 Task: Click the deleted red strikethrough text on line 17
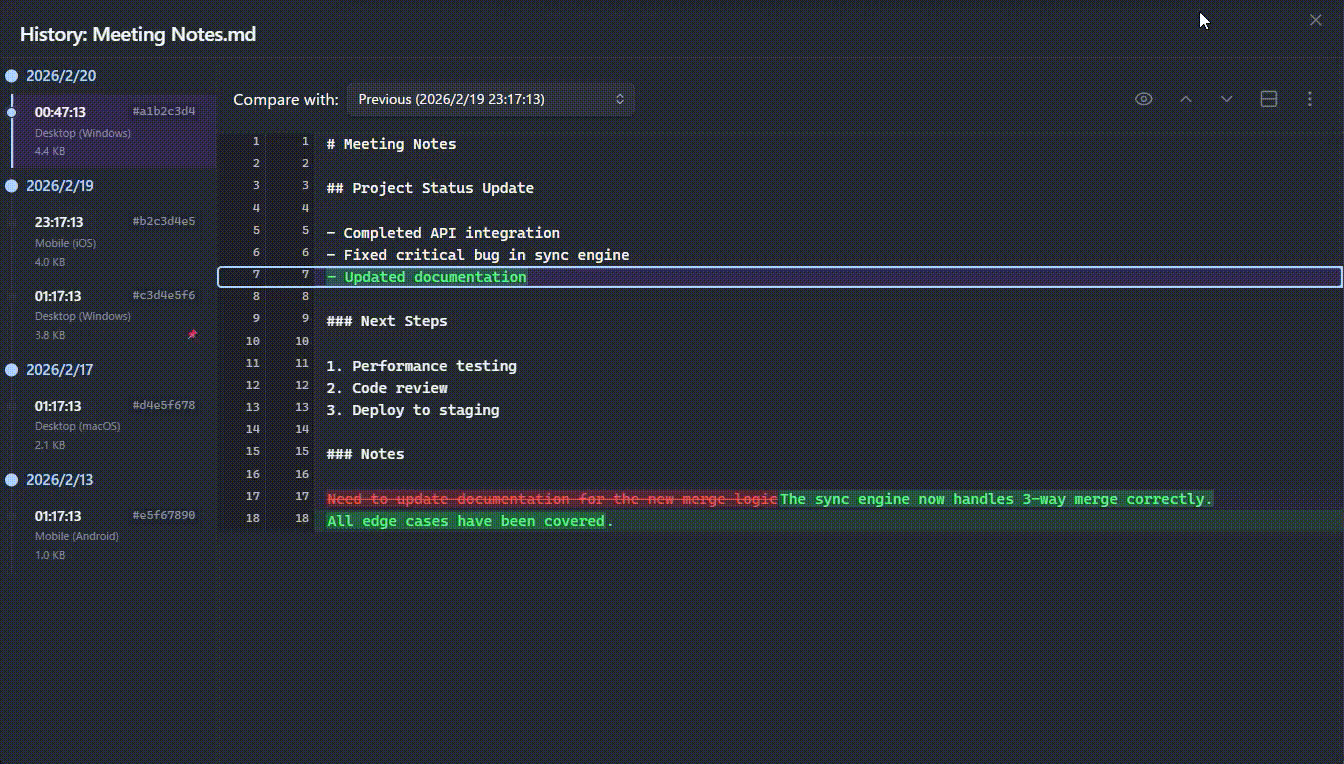point(552,499)
